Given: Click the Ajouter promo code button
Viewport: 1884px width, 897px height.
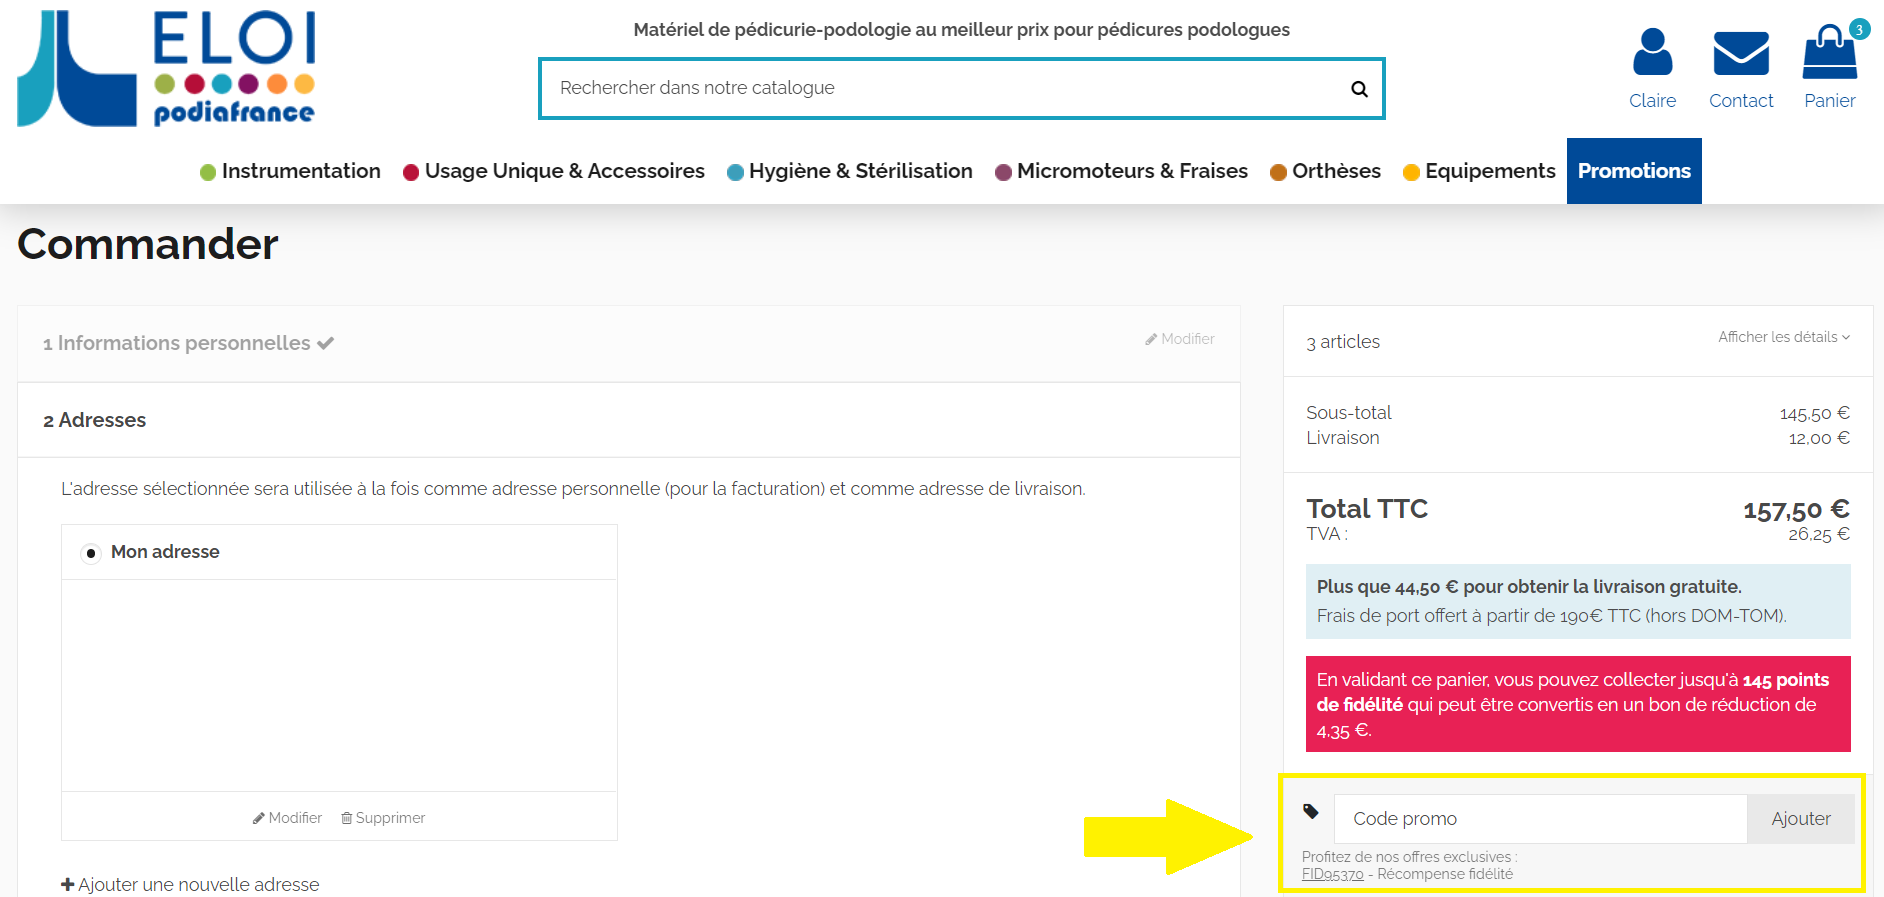Looking at the screenshot, I should click(x=1800, y=819).
